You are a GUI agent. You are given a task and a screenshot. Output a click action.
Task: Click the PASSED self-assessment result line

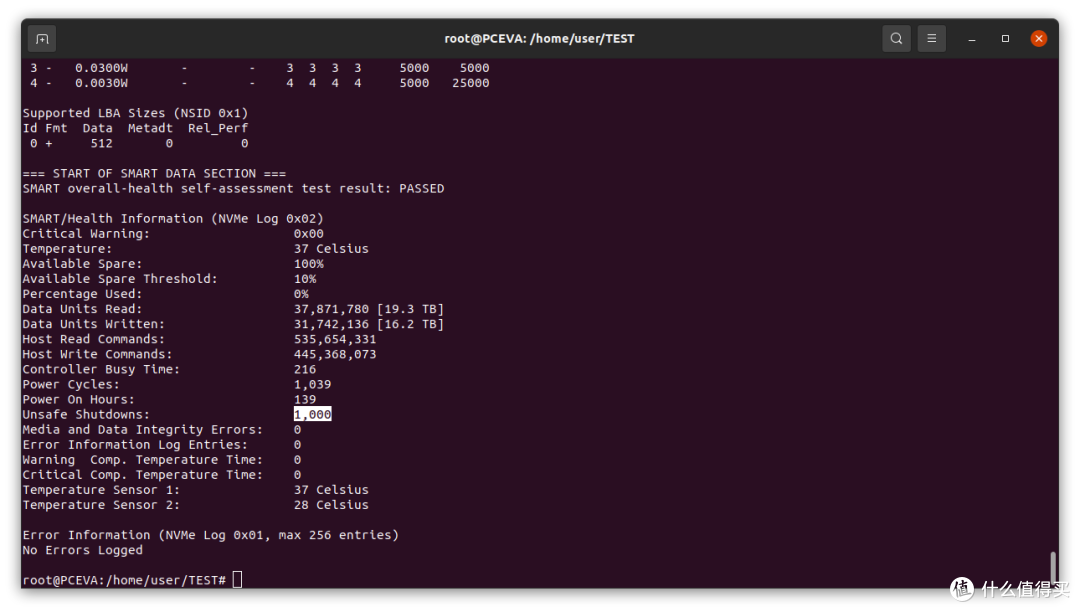coord(233,189)
